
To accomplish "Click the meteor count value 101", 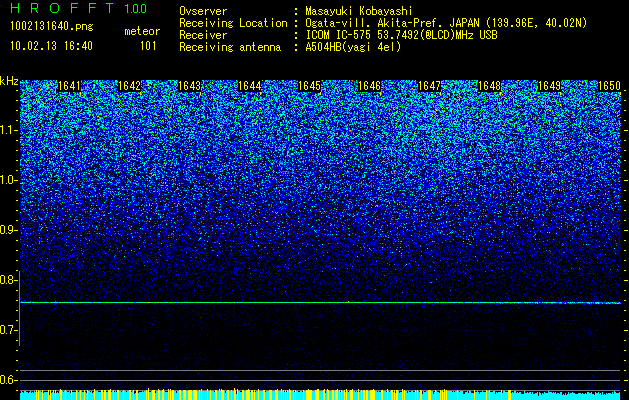I will [x=148, y=46].
